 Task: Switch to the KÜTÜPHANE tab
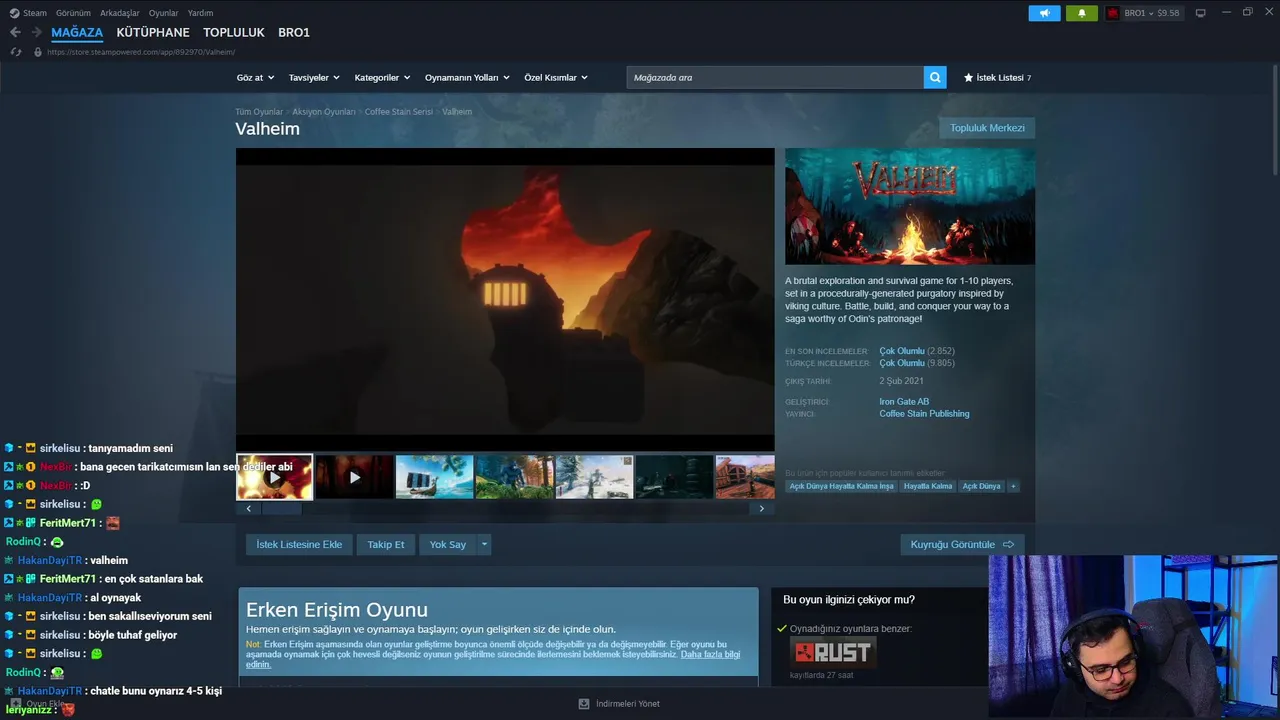click(153, 32)
